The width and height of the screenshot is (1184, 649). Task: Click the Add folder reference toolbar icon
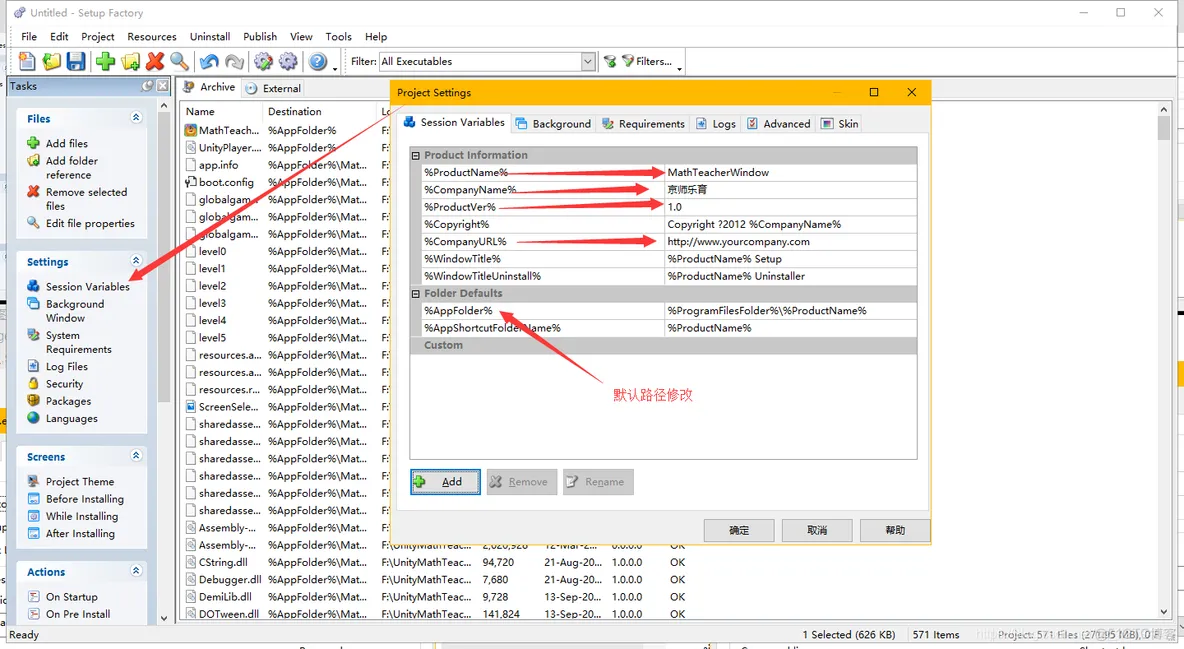pyautogui.click(x=130, y=61)
